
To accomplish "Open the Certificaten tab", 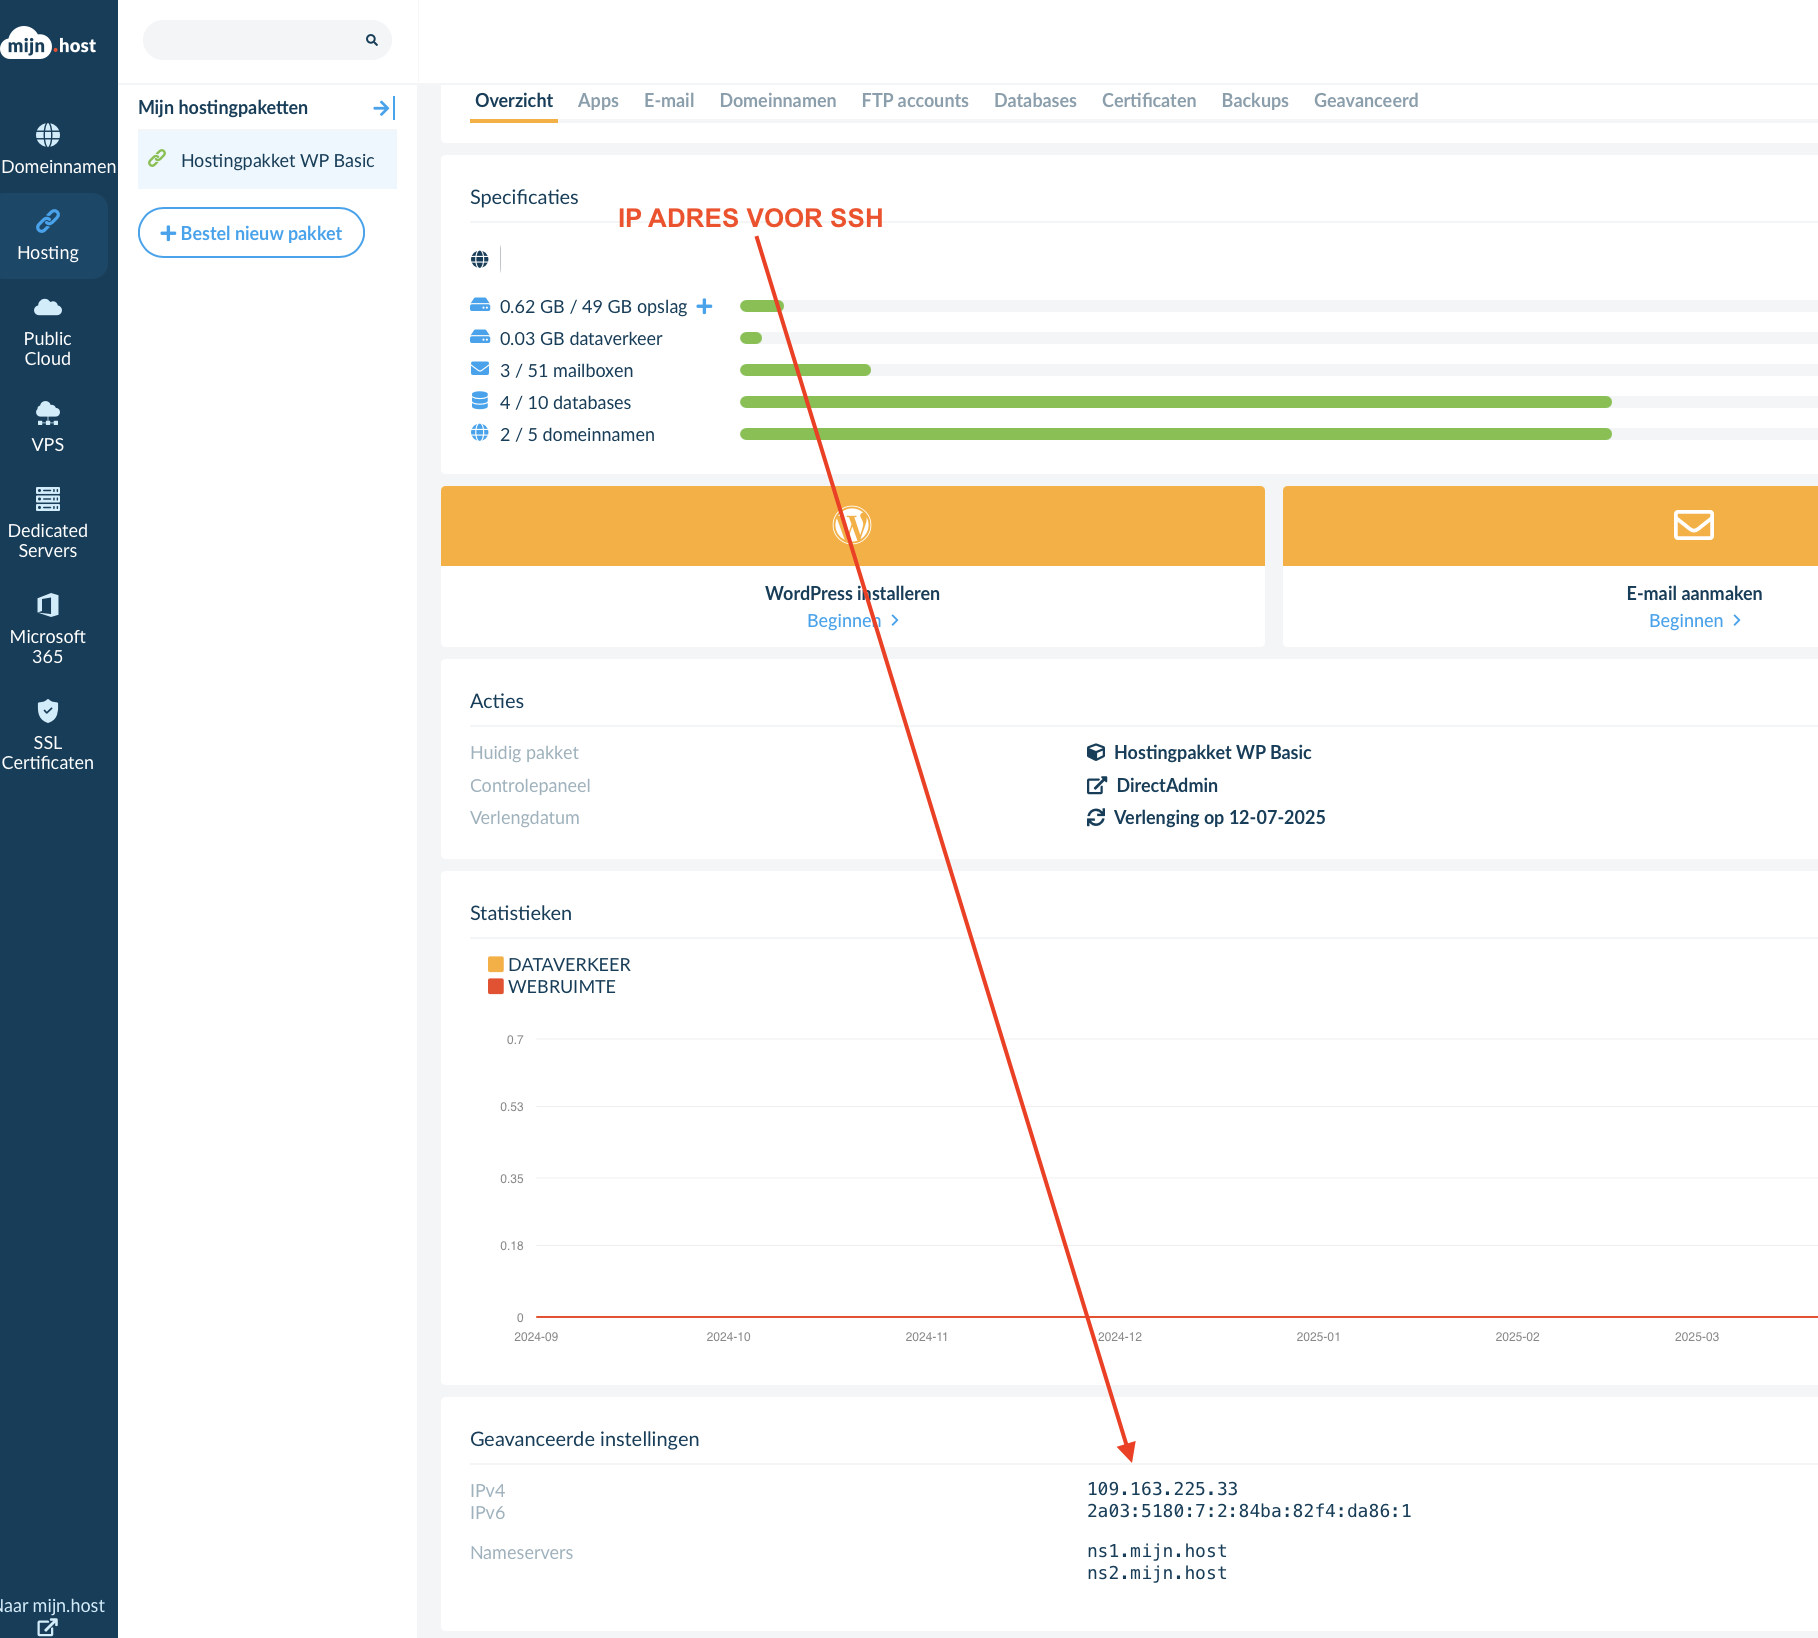I will 1149,100.
